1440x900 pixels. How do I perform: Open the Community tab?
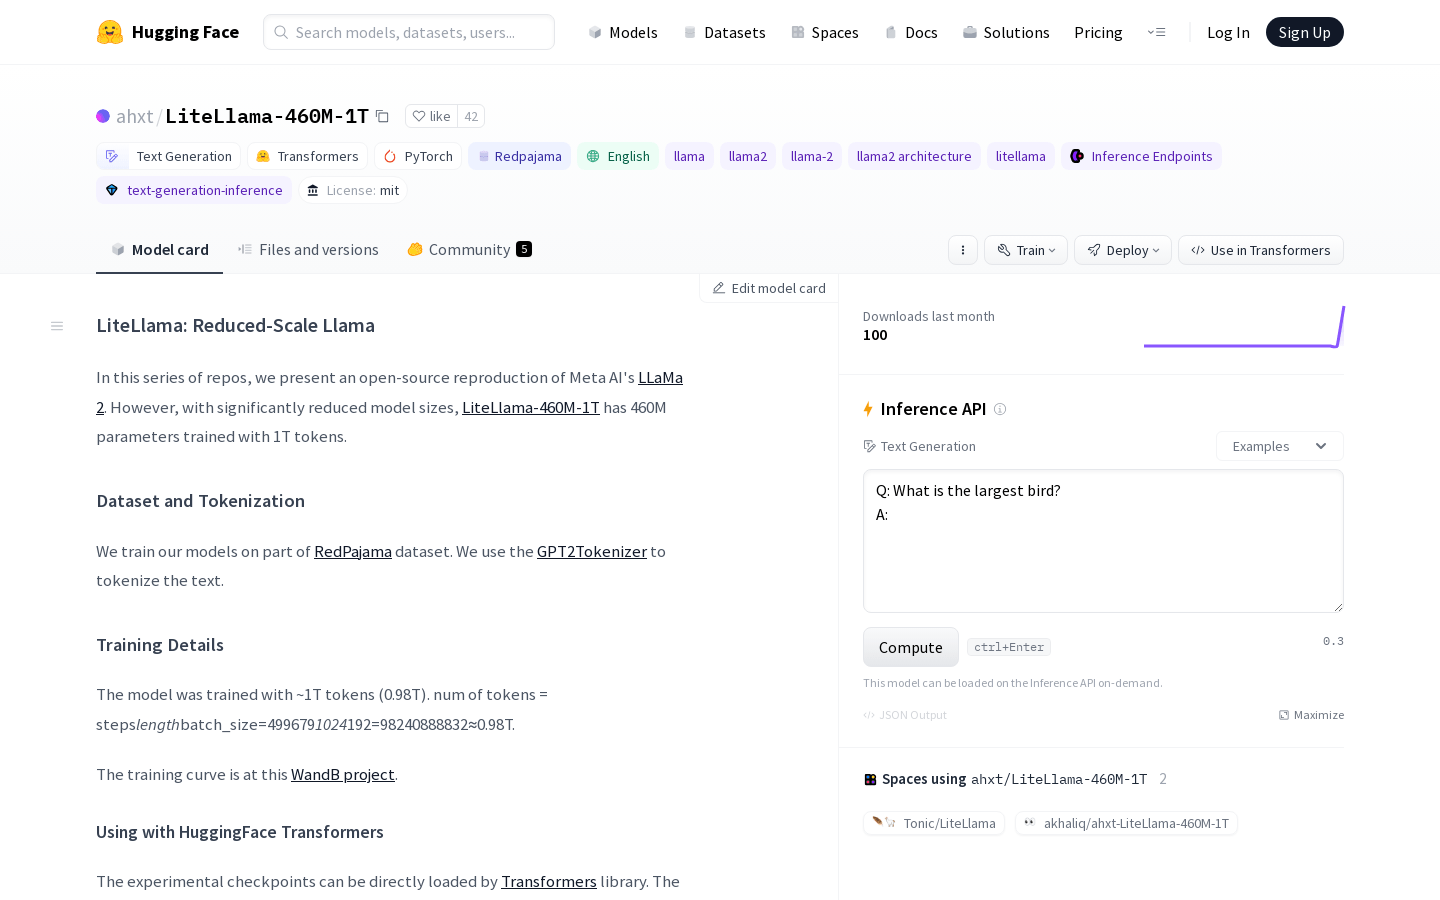pos(469,250)
